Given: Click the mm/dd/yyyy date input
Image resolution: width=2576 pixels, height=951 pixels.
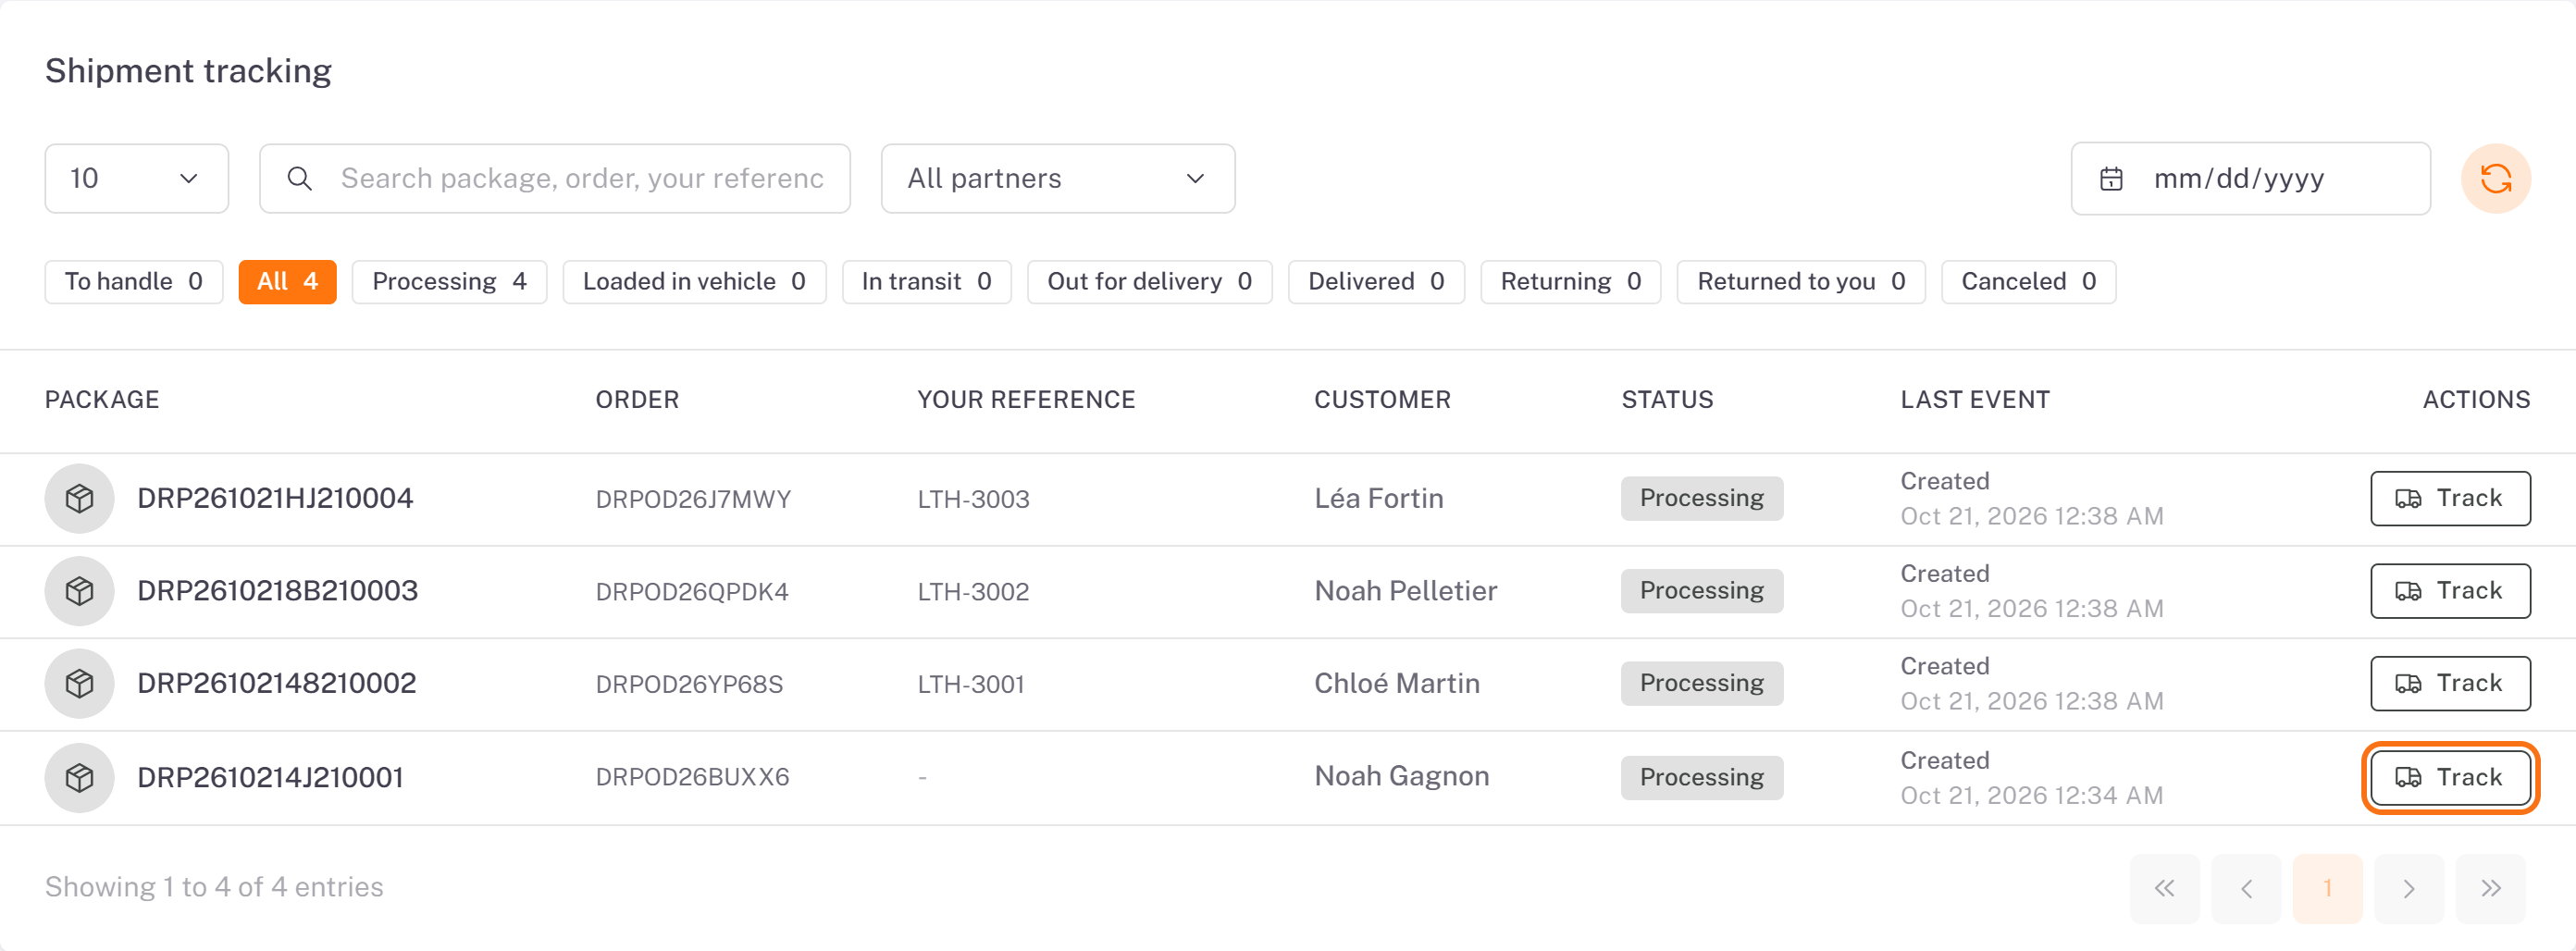Looking at the screenshot, I should [x=2250, y=179].
